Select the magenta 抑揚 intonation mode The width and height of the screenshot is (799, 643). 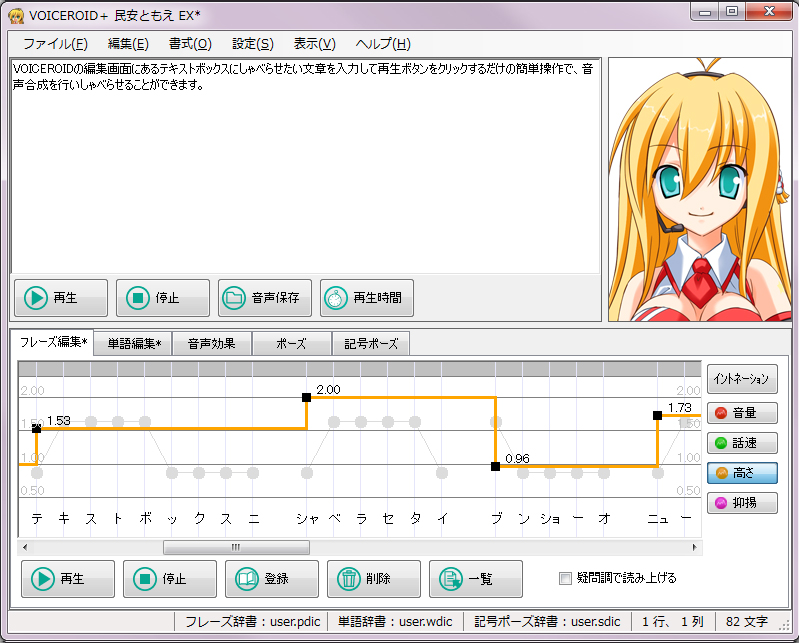pos(742,503)
